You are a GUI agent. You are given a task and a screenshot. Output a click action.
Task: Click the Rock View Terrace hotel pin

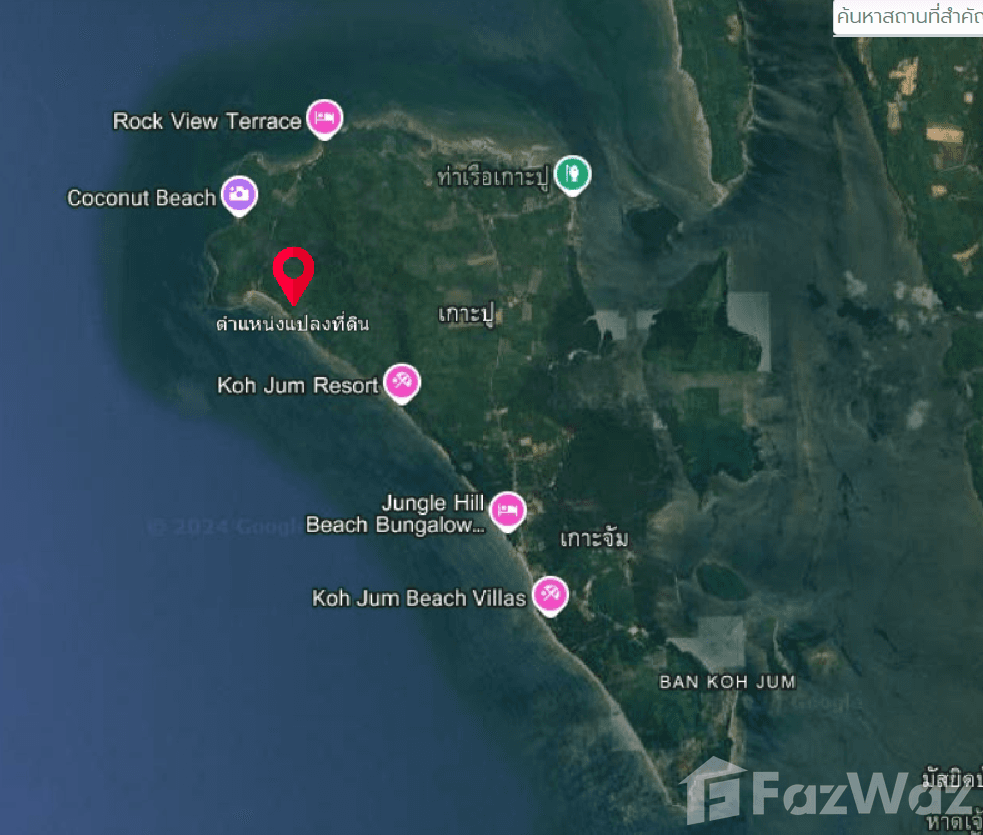324,118
